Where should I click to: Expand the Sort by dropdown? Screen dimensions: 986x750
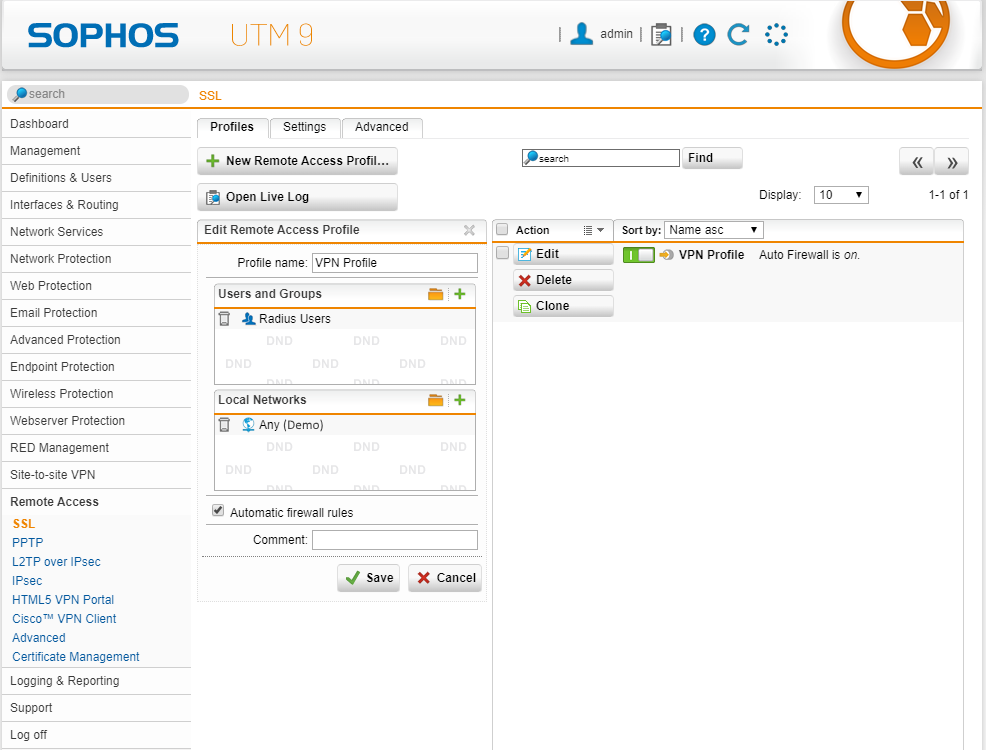(713, 230)
